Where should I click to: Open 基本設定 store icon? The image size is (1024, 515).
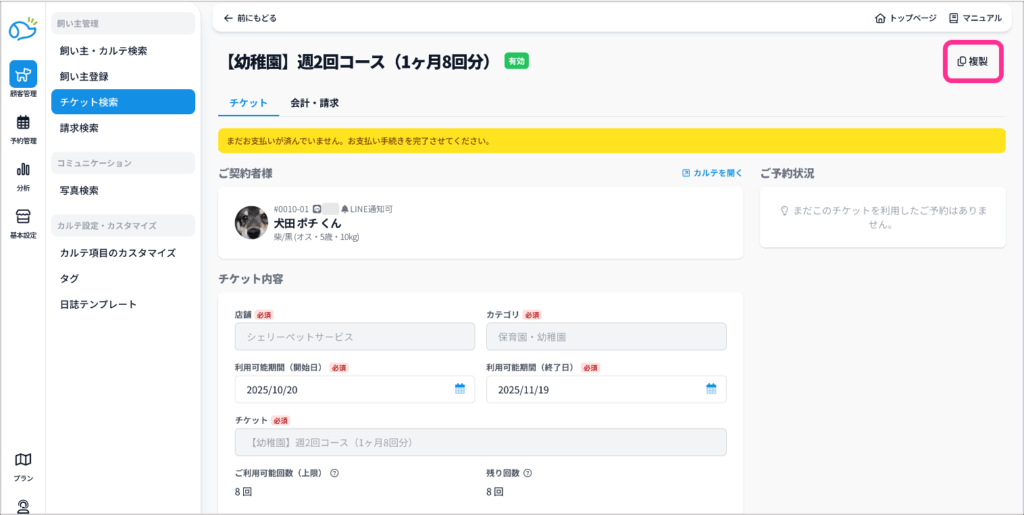click(x=23, y=222)
